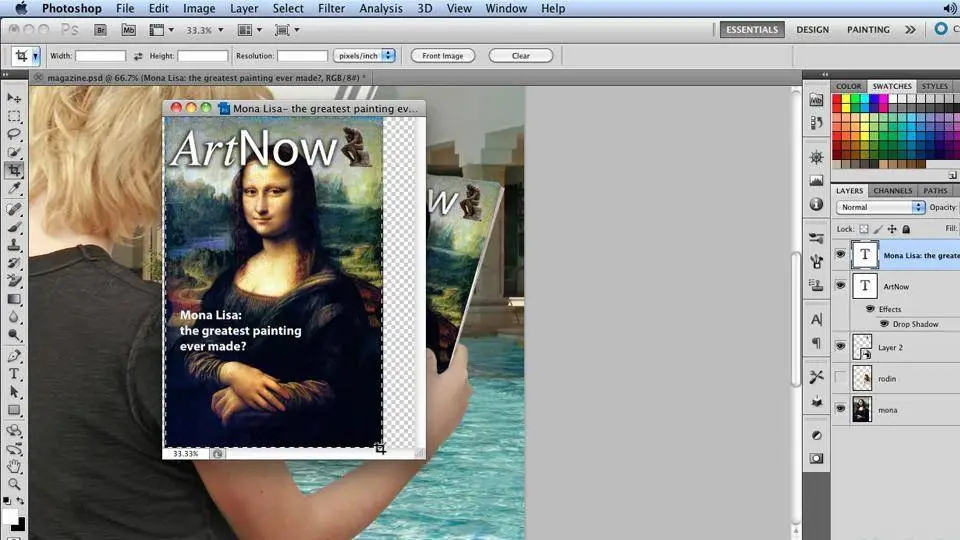Hide the Mona Lisa text layer
This screenshot has height=540, width=960.
(841, 254)
